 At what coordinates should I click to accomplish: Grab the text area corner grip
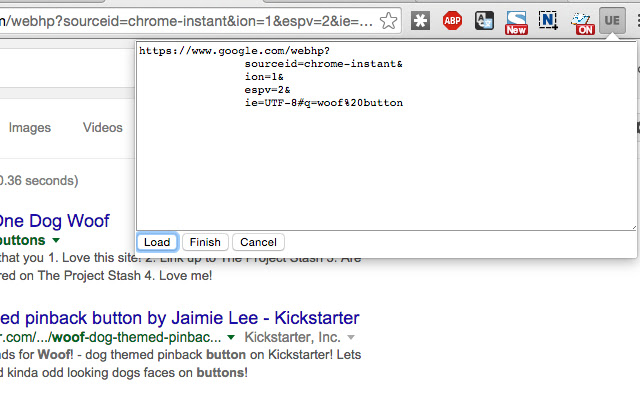click(633, 227)
